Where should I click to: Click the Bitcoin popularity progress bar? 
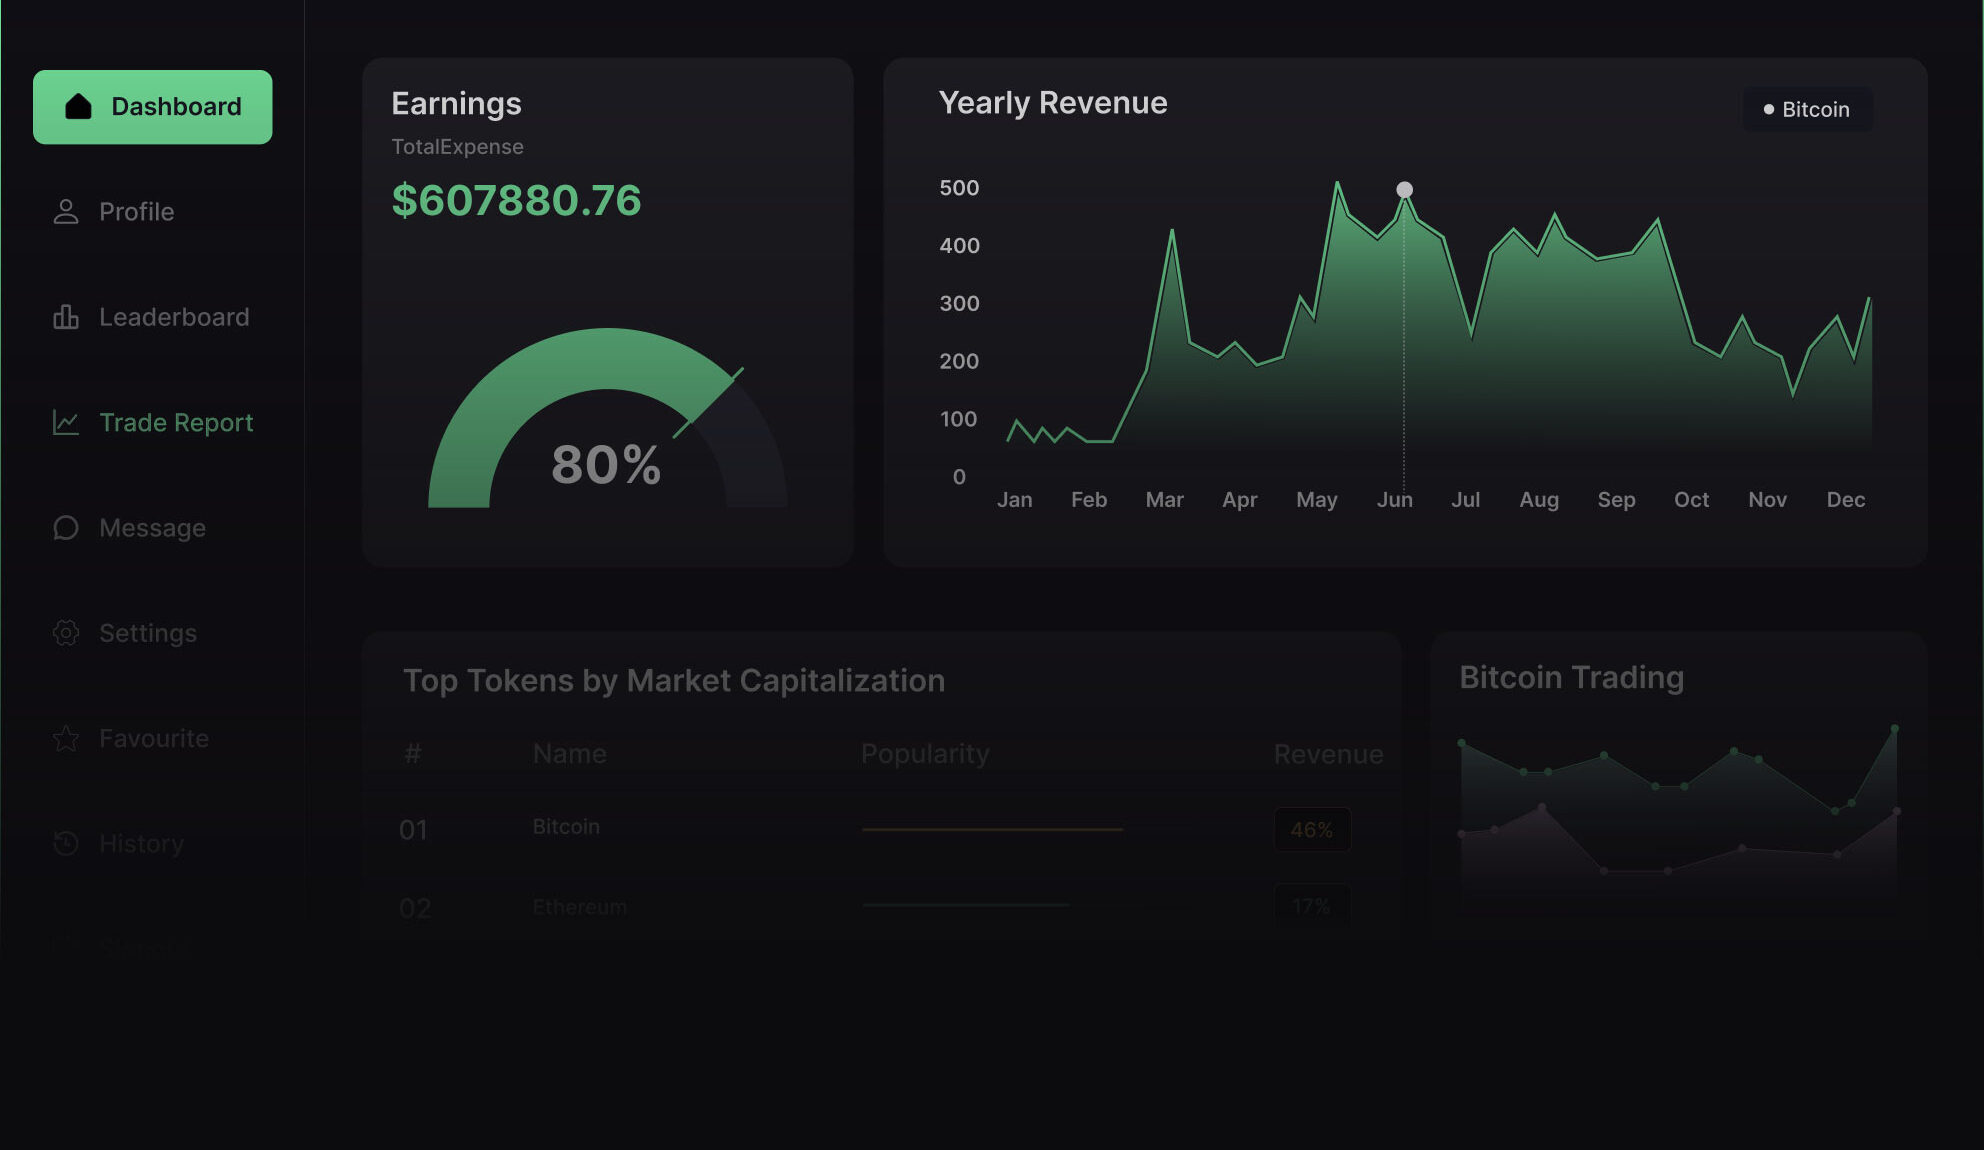pyautogui.click(x=992, y=829)
